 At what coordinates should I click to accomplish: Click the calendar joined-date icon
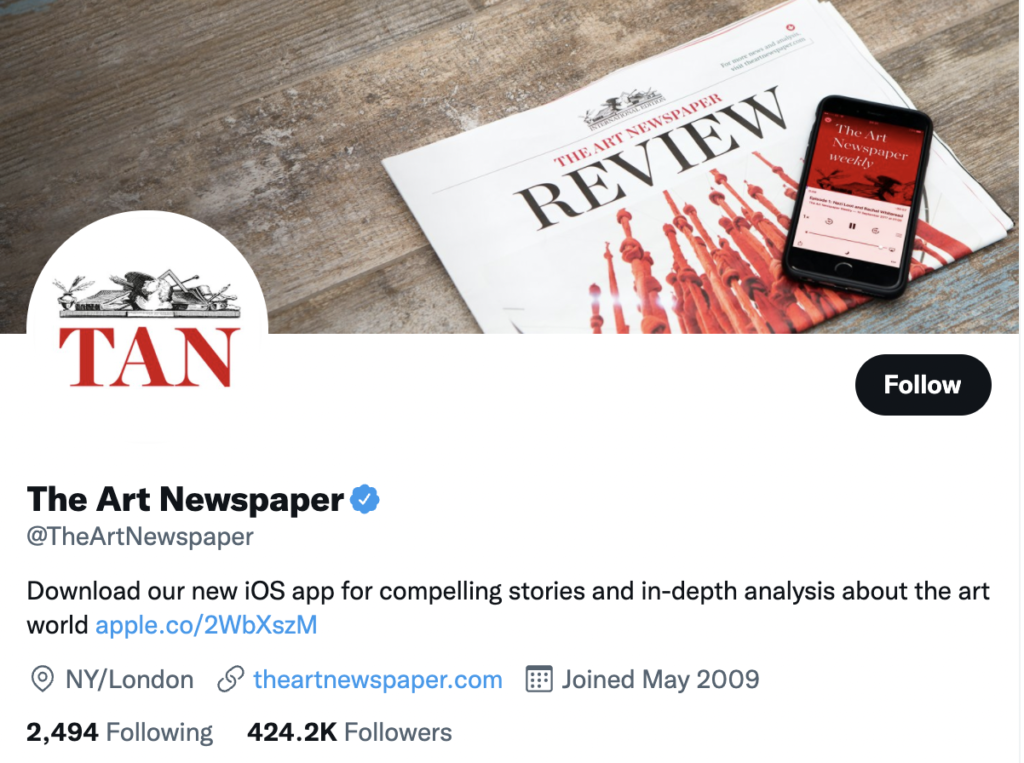point(539,679)
